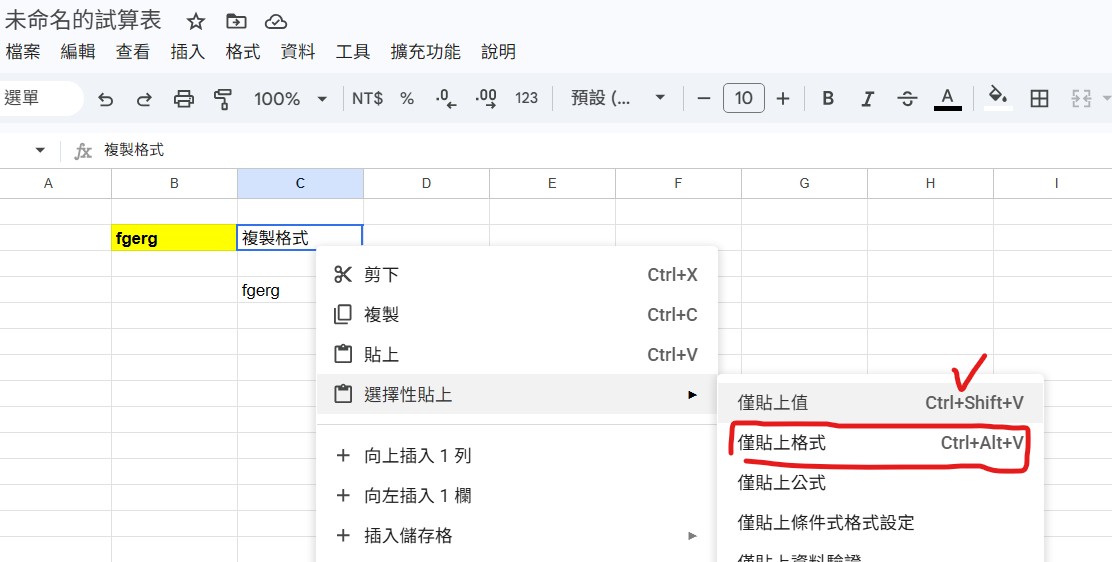Image resolution: width=1112 pixels, height=562 pixels.
Task: Choose 貼上 from context menu
Action: [517, 354]
